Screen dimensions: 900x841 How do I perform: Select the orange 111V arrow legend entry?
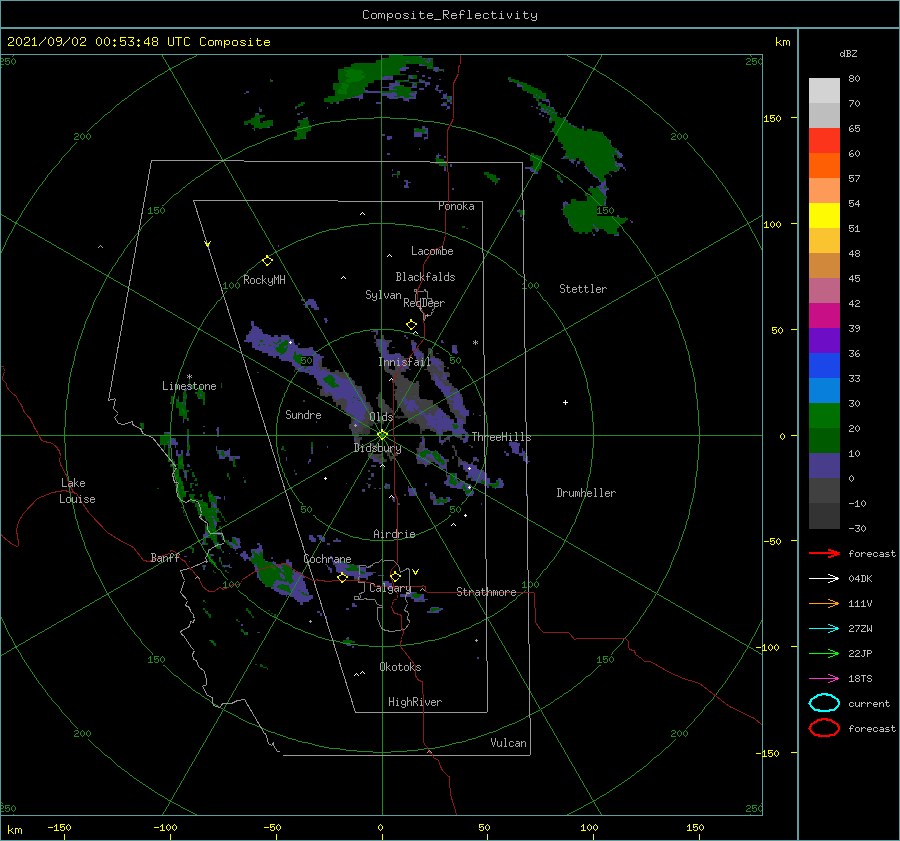pos(824,603)
